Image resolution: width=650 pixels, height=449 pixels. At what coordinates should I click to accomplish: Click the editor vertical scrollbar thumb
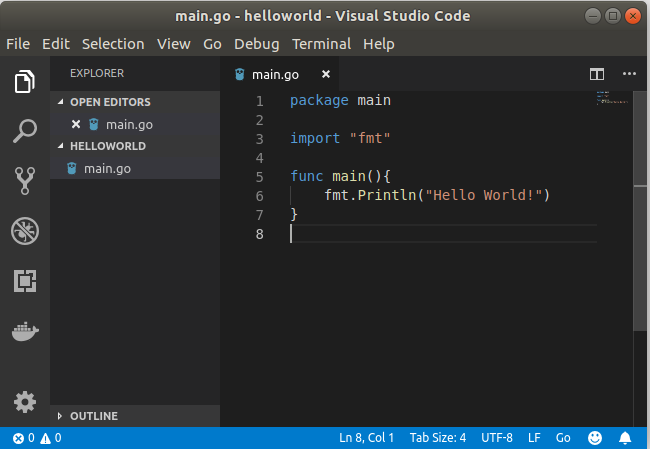(x=640, y=211)
